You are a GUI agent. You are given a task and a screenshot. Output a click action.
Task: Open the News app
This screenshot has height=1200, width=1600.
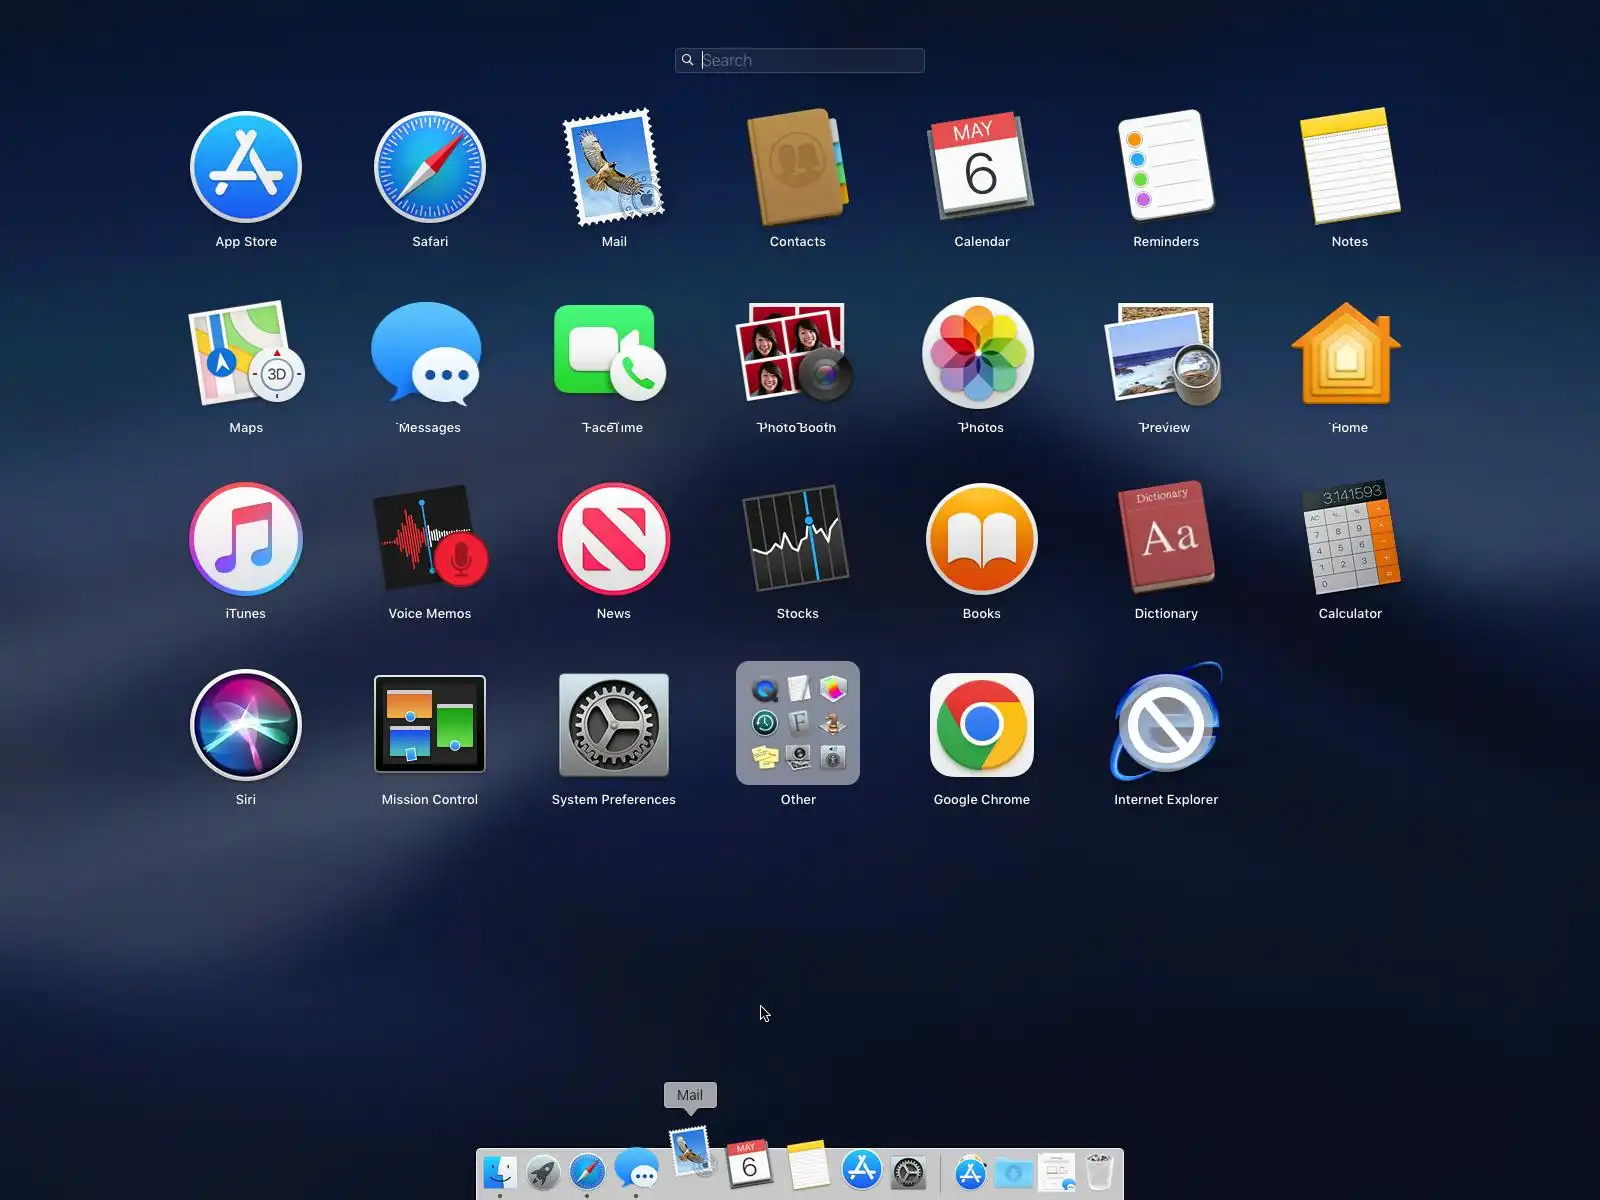click(614, 539)
